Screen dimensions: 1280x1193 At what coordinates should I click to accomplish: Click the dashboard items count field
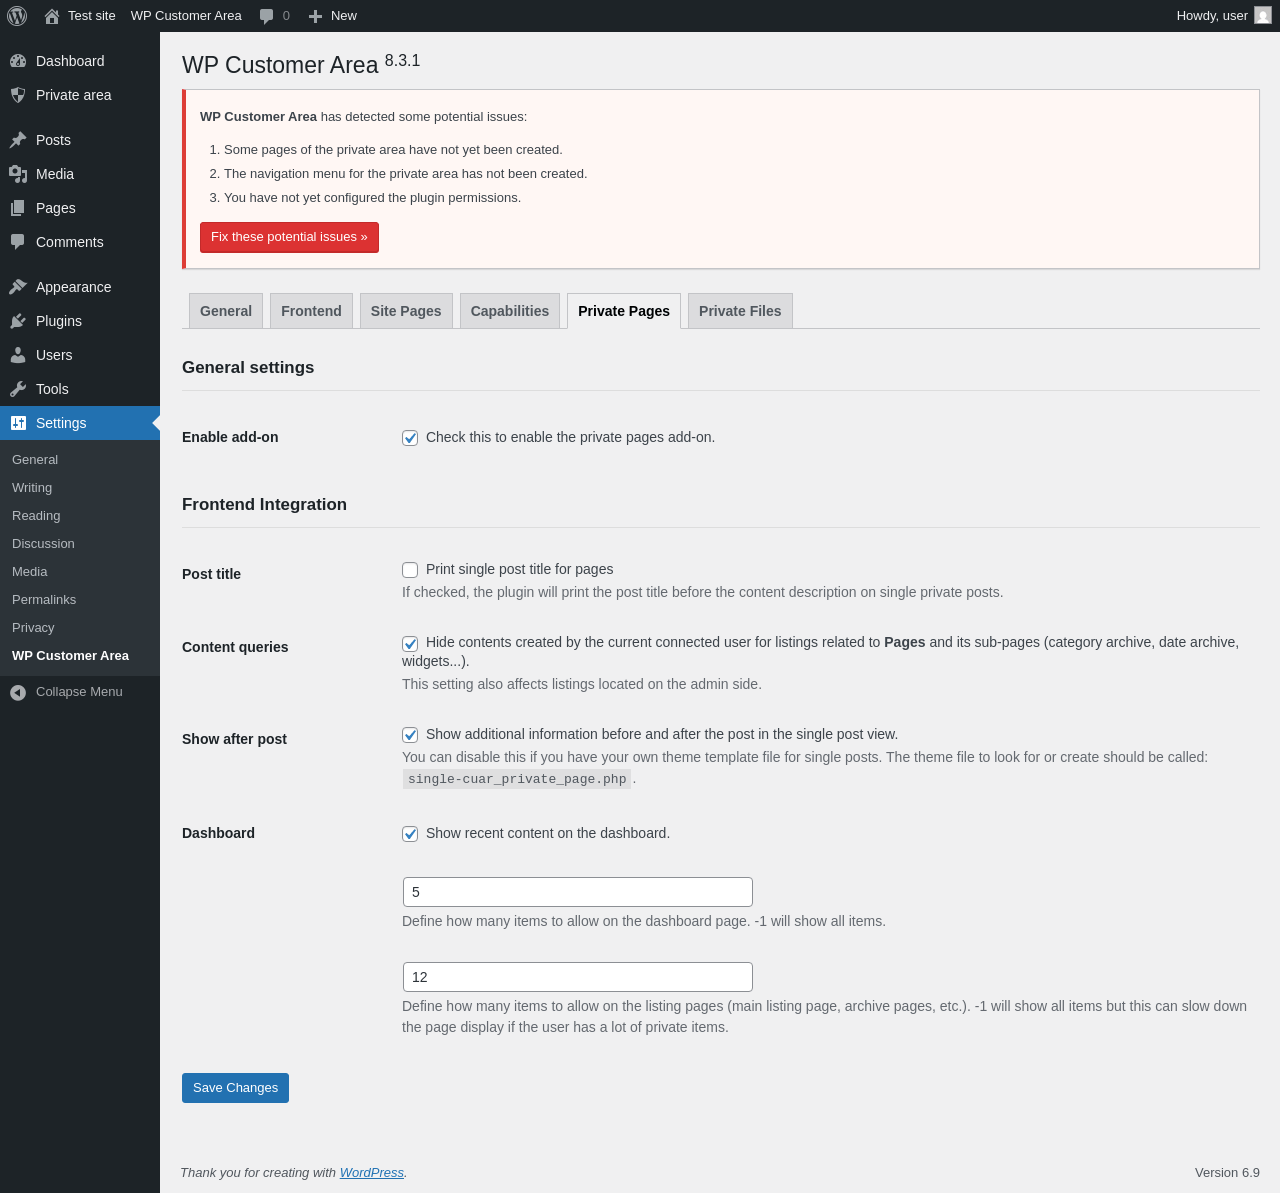coord(578,892)
